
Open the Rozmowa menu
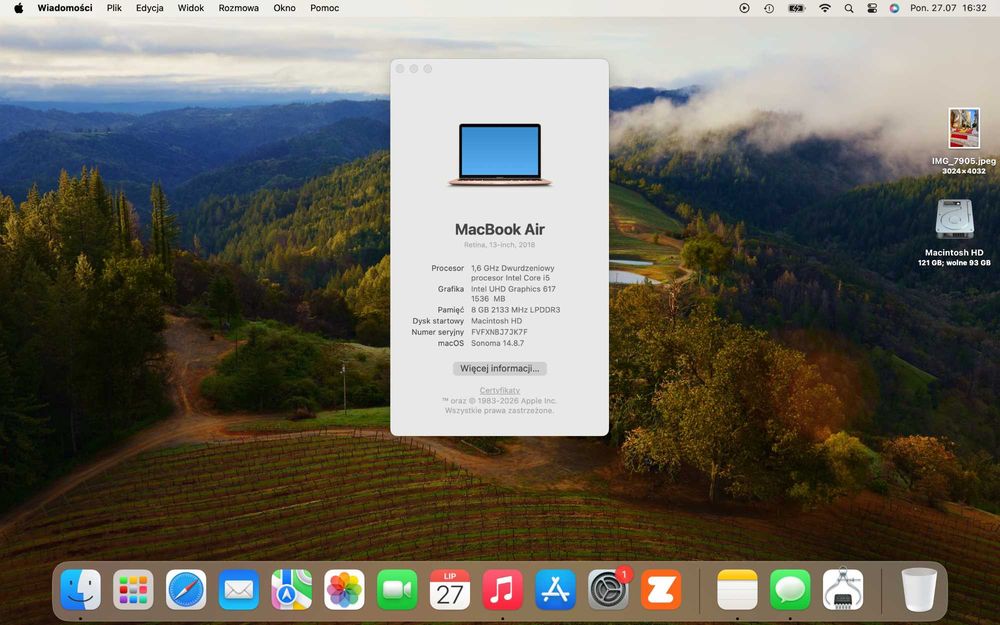[x=239, y=8]
